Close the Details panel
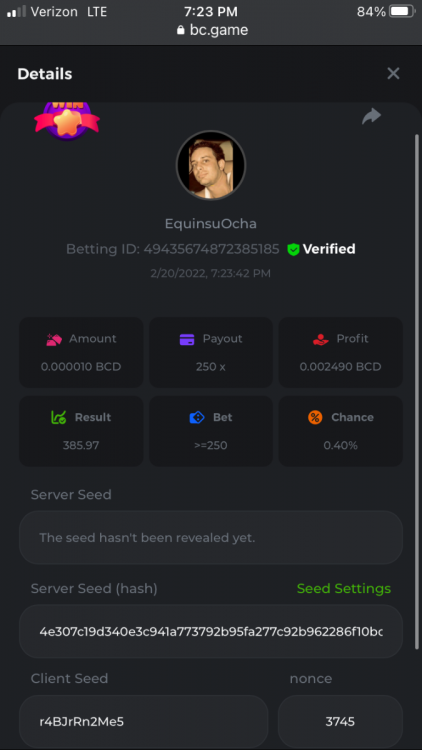Viewport: 422px width, 750px height. point(393,74)
